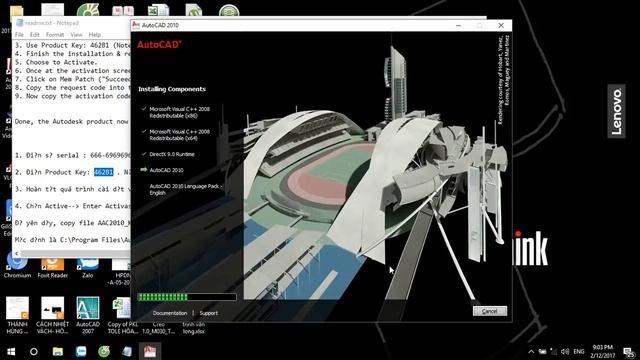The height and width of the screenshot is (360, 640).
Task: Click the AutoCAD installer taskbar icon
Action: point(150,351)
